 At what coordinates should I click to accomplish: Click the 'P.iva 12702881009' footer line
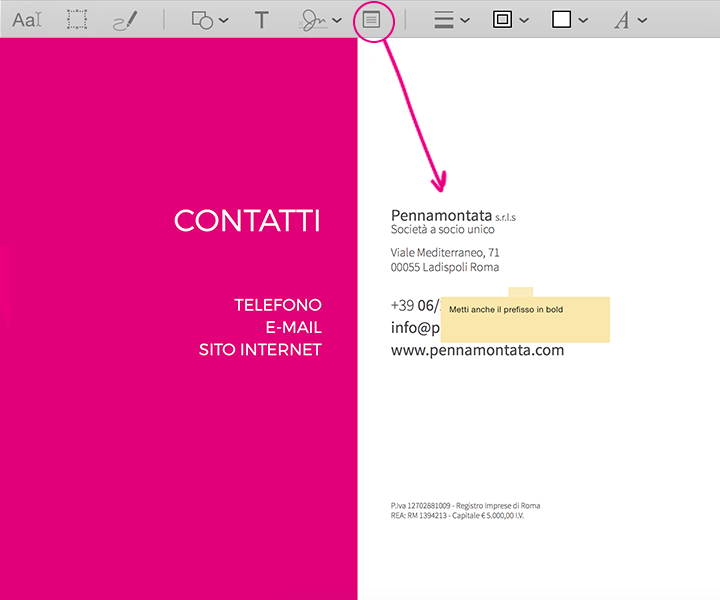(465, 505)
